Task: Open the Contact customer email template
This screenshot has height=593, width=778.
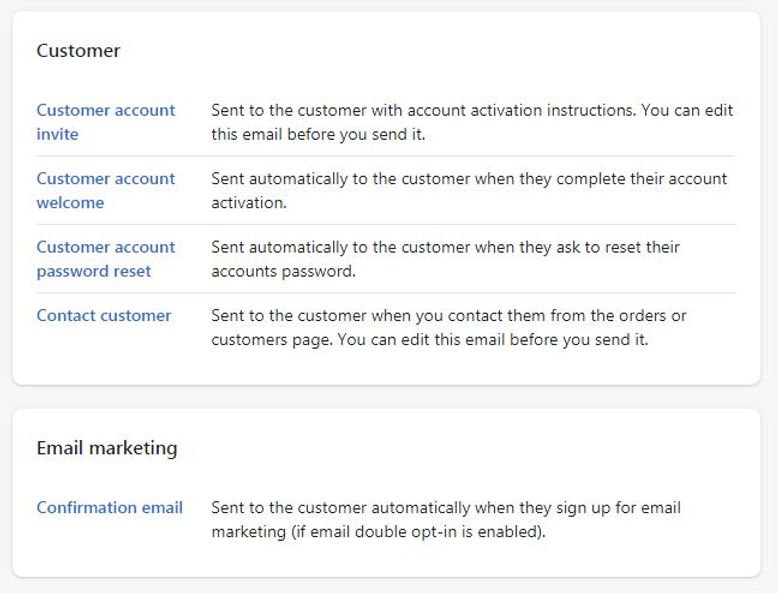Action: coord(104,315)
